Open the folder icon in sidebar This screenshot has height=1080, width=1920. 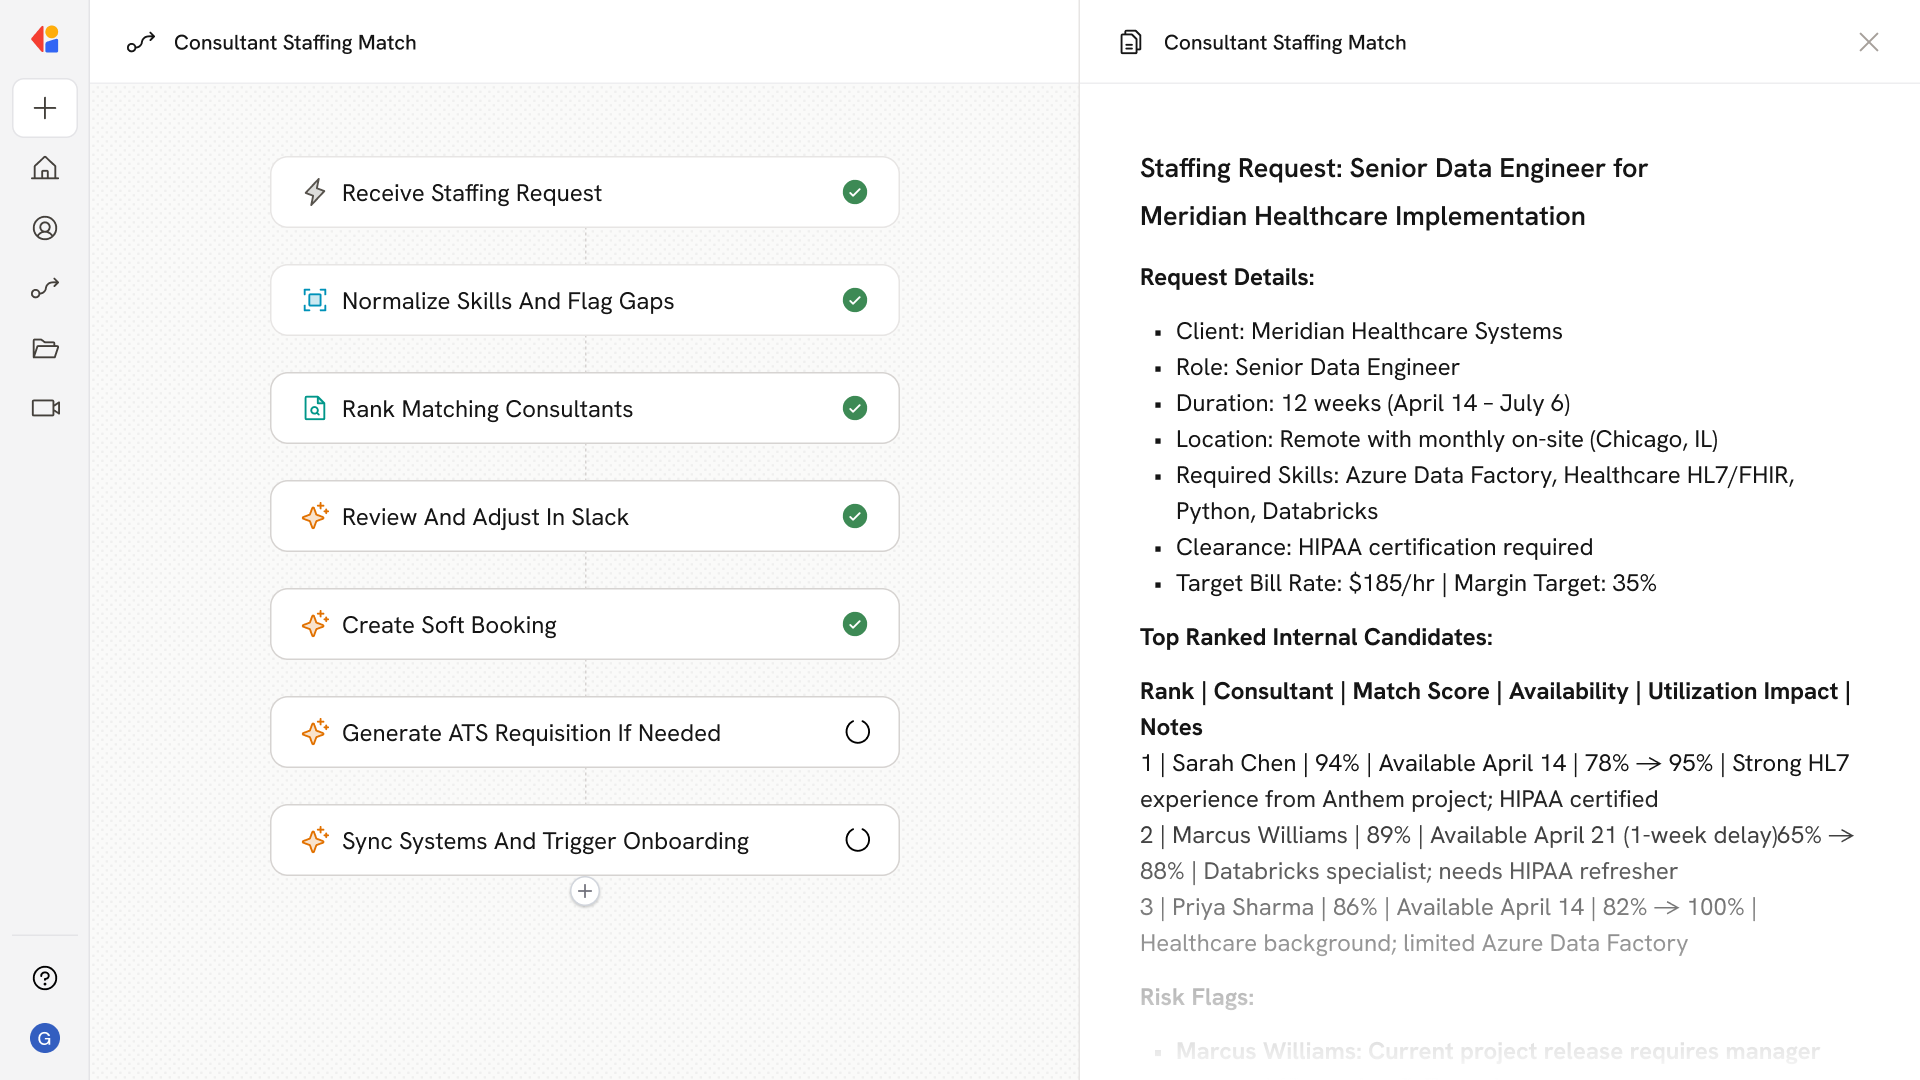(45, 348)
